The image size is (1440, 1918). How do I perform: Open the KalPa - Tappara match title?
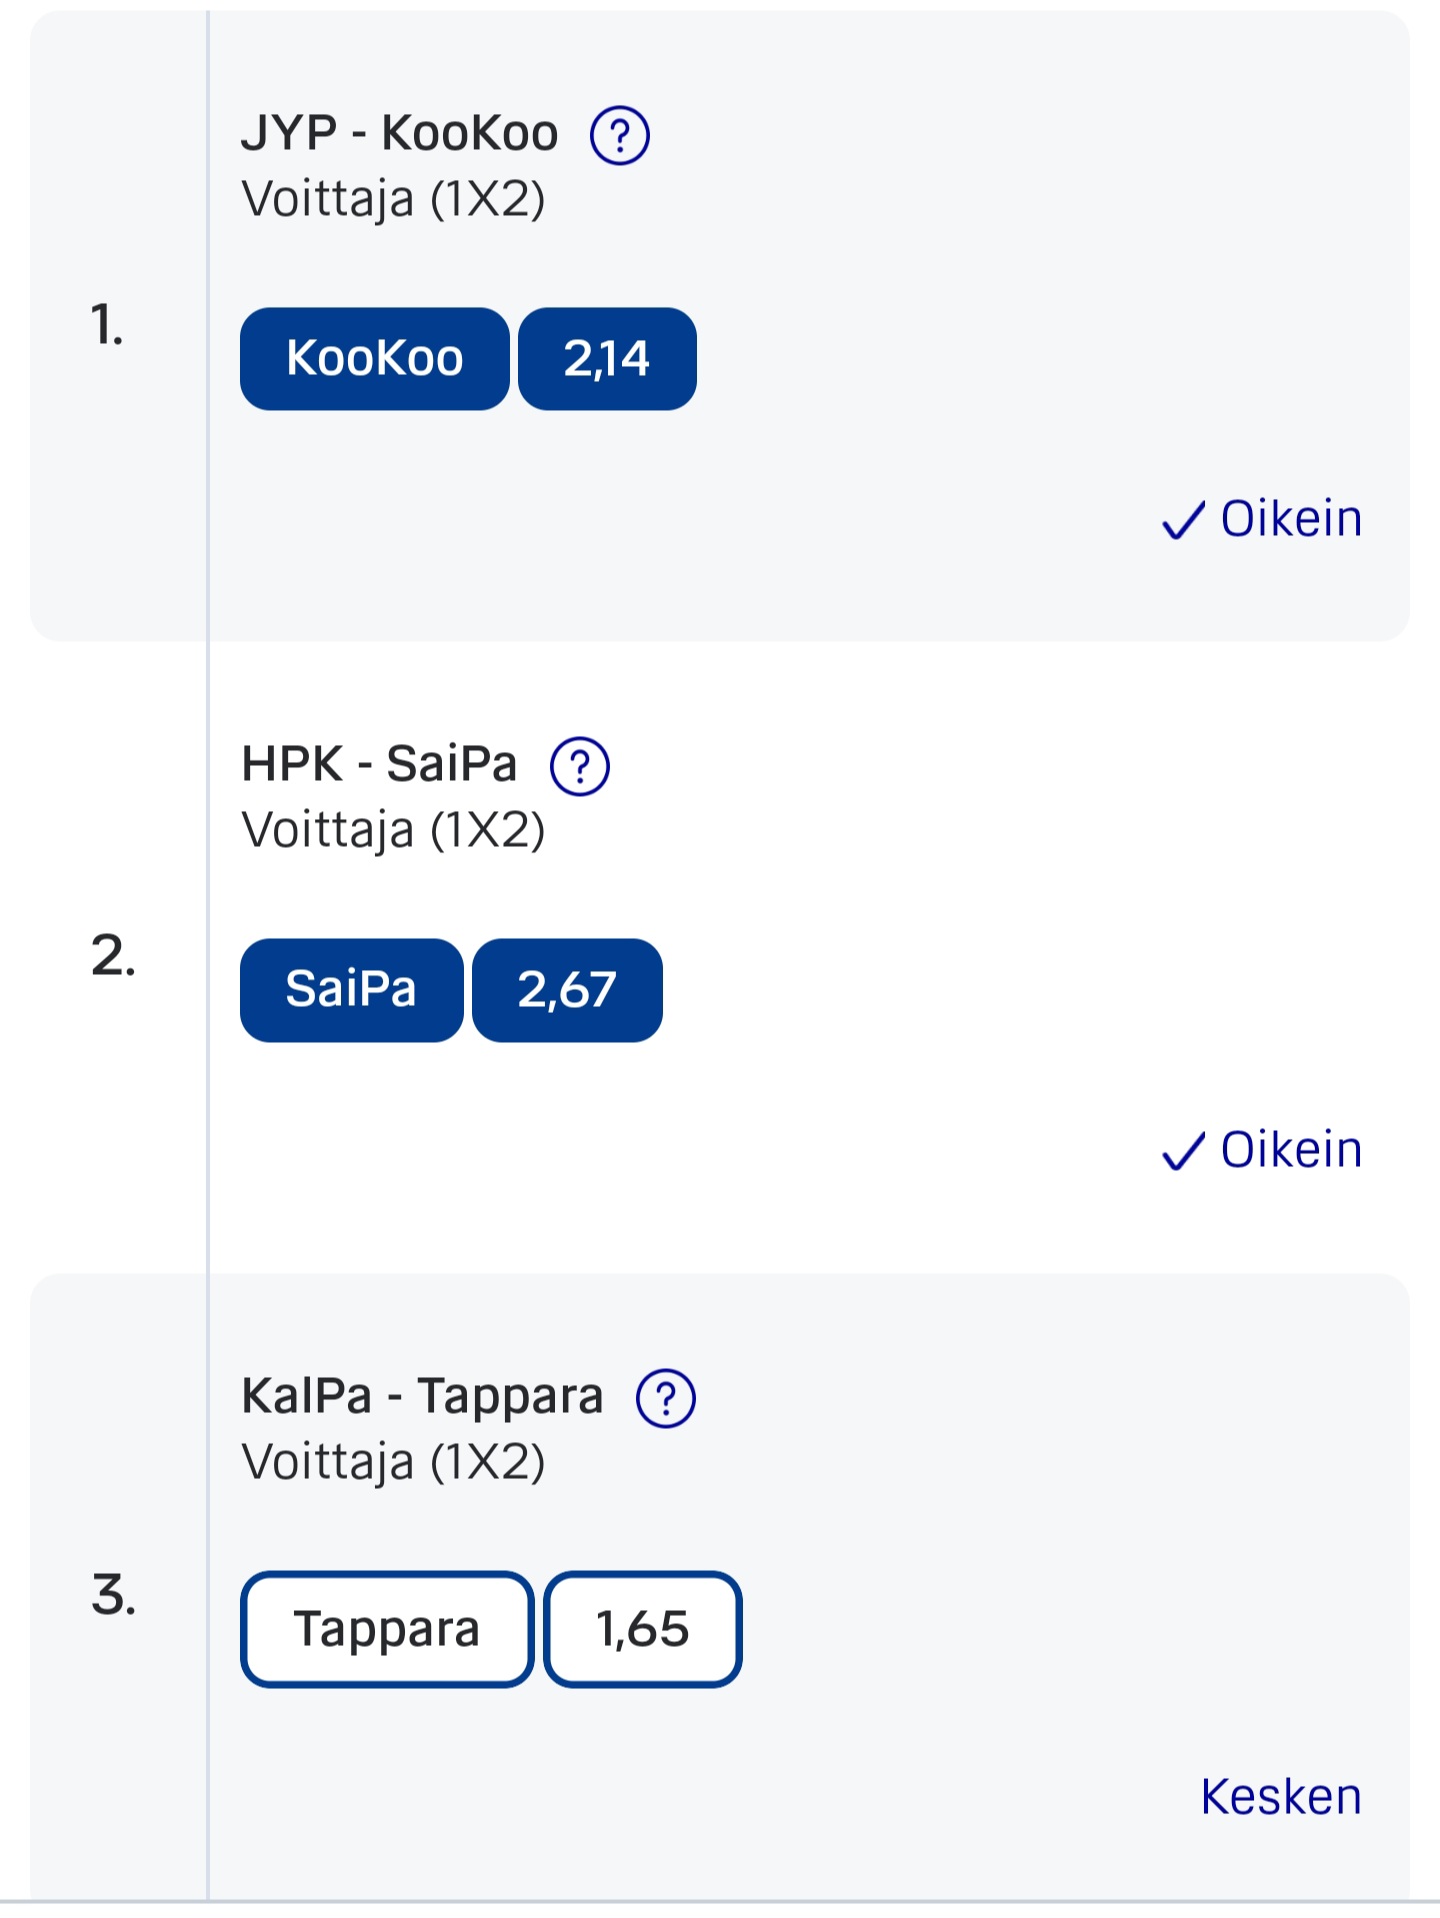click(422, 1396)
